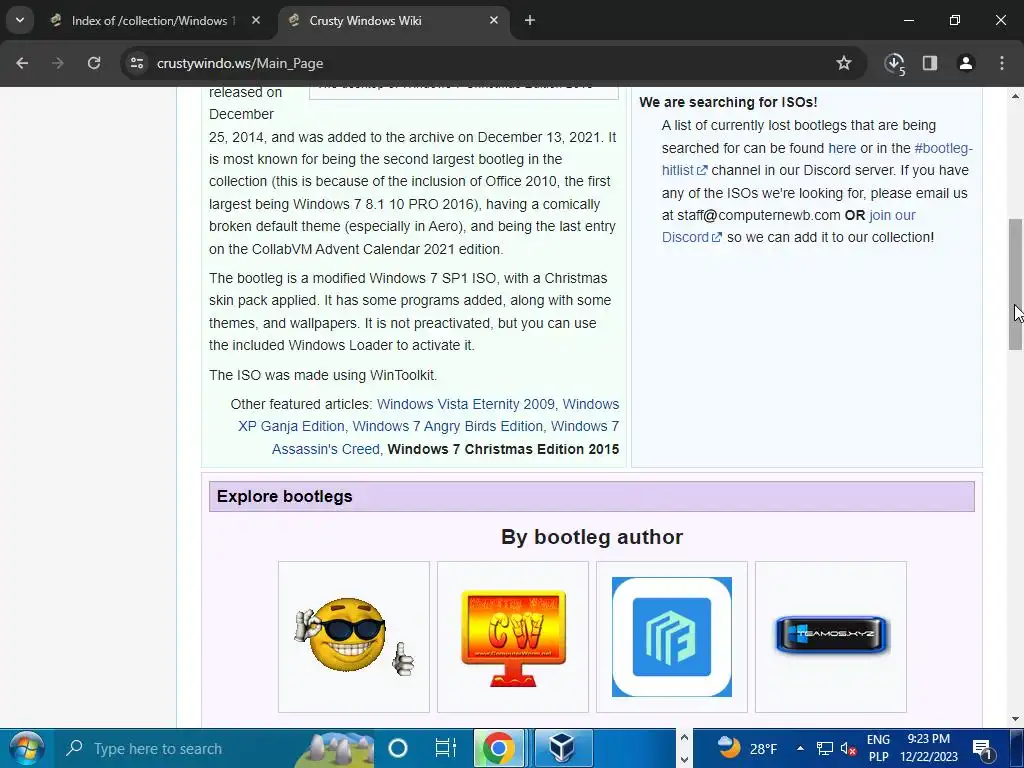Toggle Chrome side panel
1024x768 pixels.
click(930, 63)
